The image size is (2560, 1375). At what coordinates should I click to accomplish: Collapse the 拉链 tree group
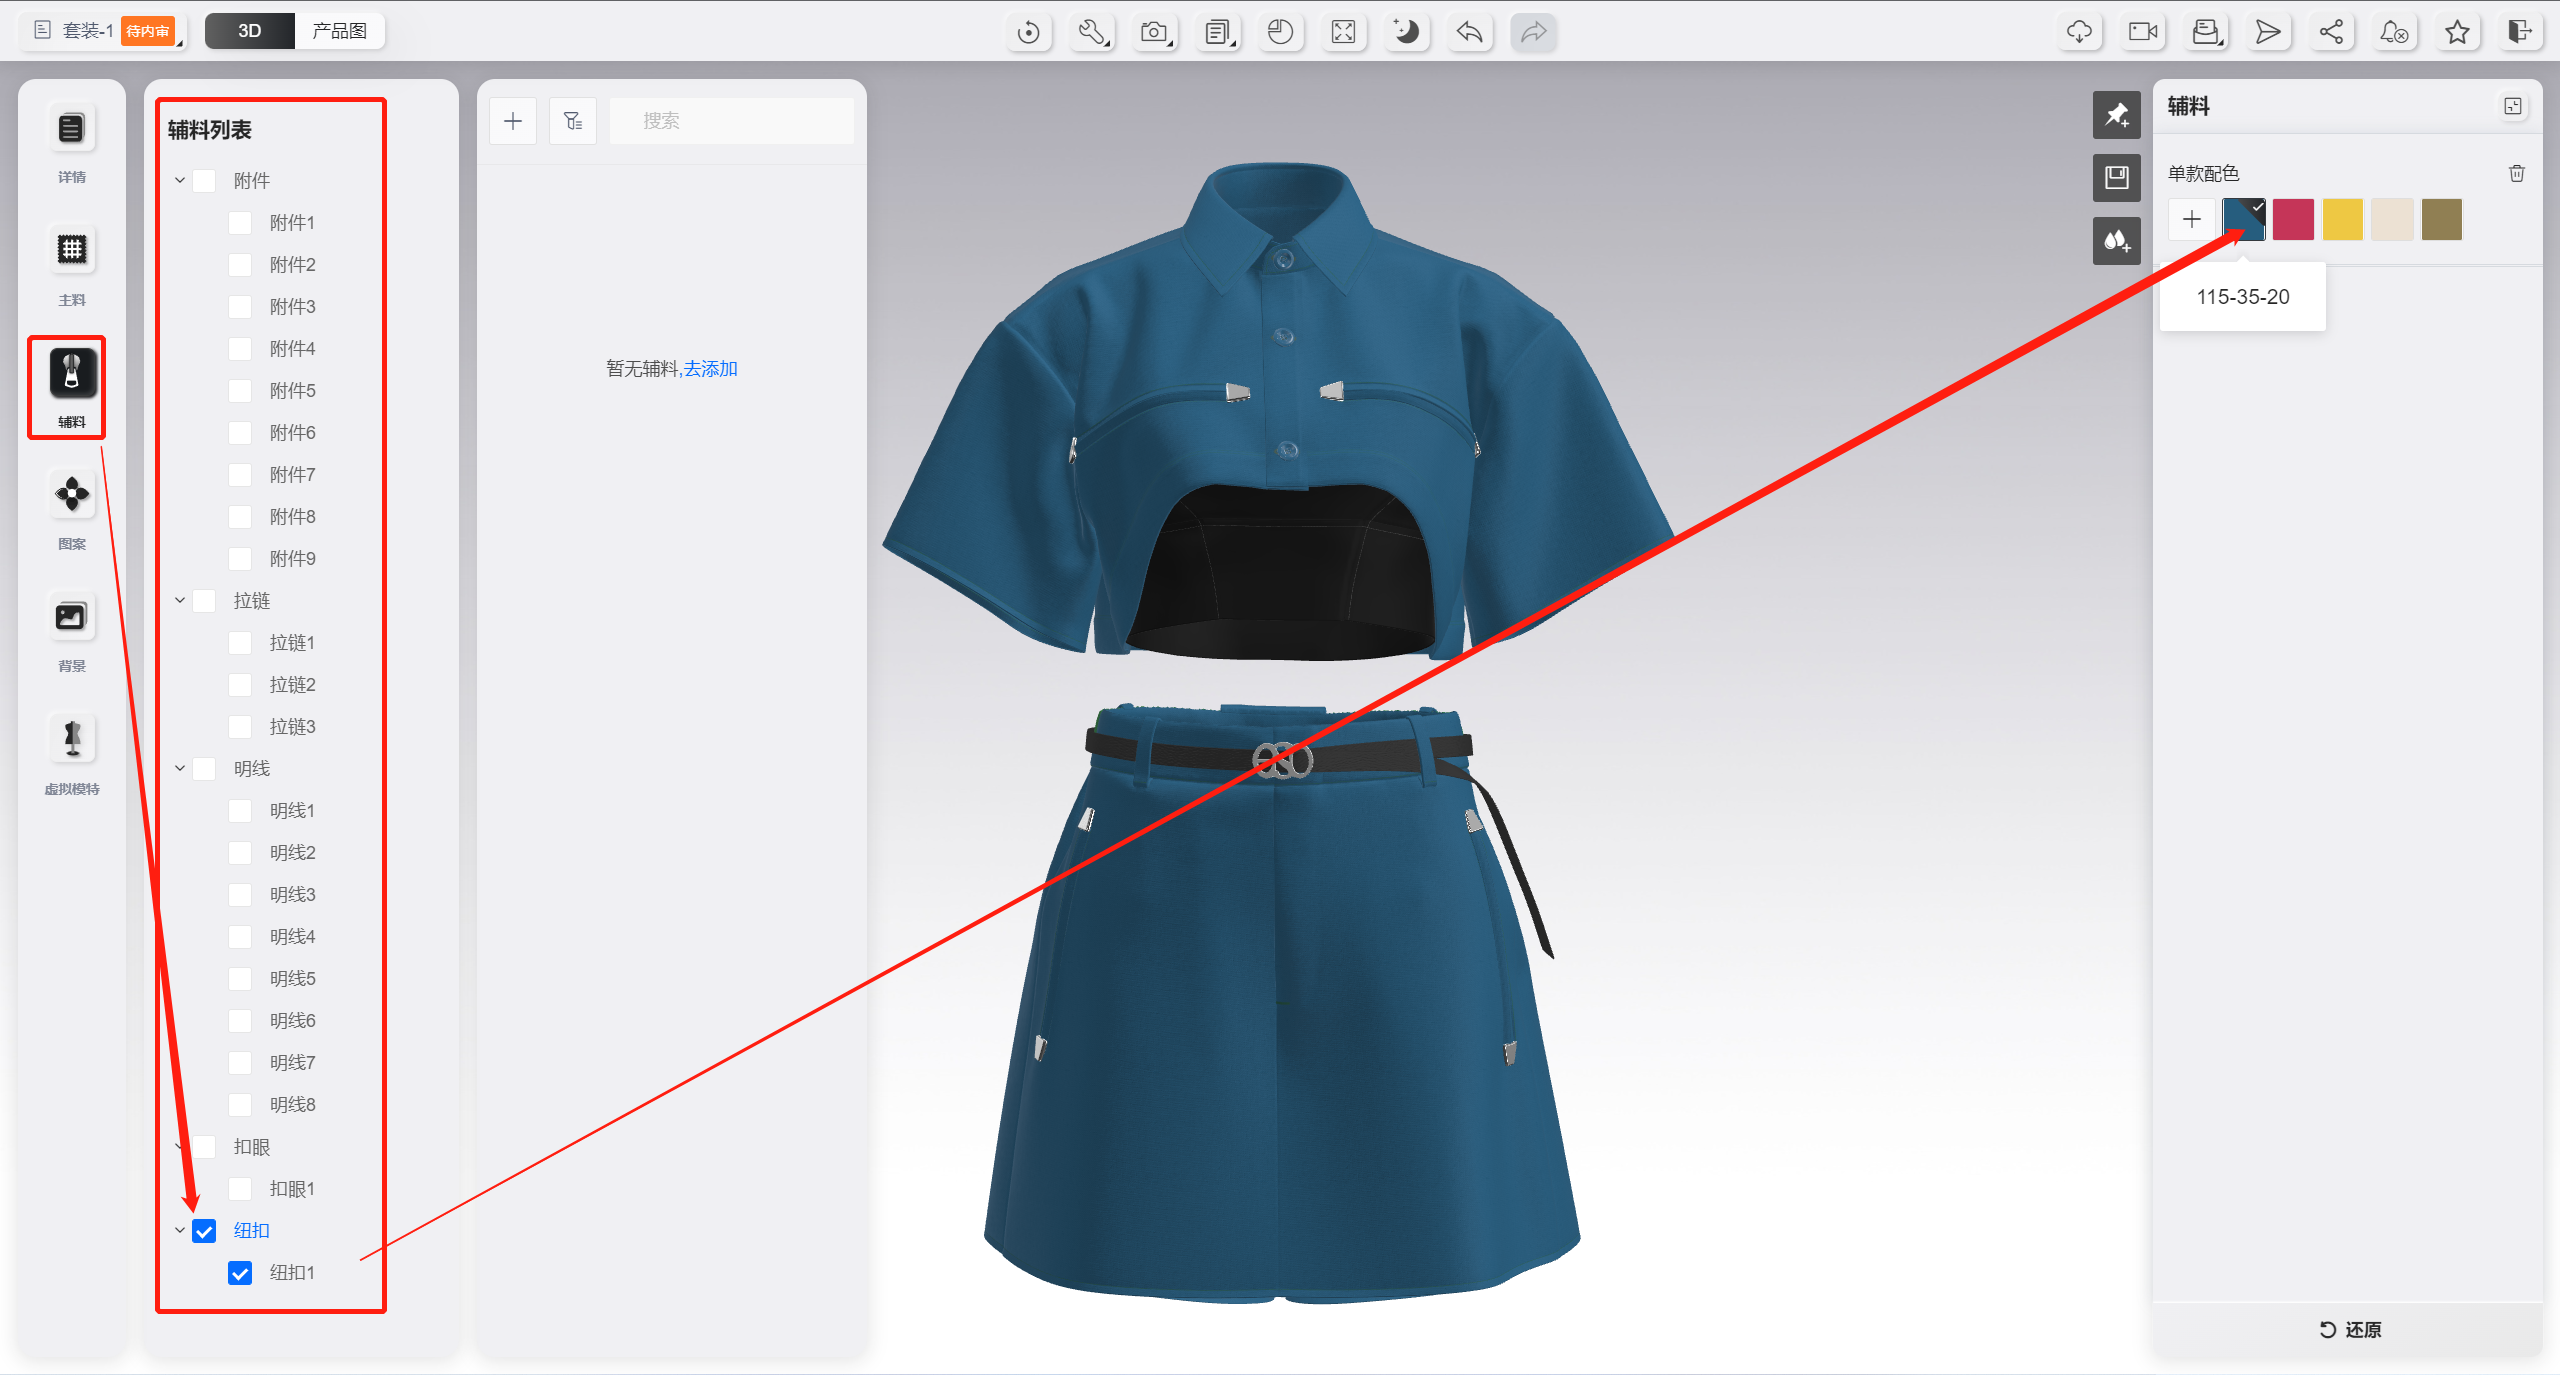(180, 601)
